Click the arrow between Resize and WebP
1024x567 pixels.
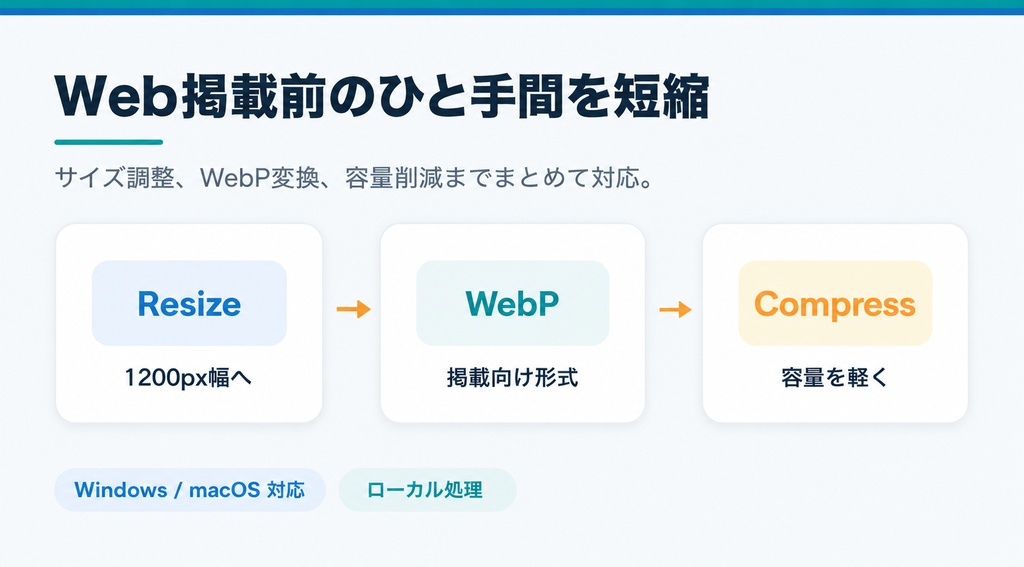pos(353,309)
